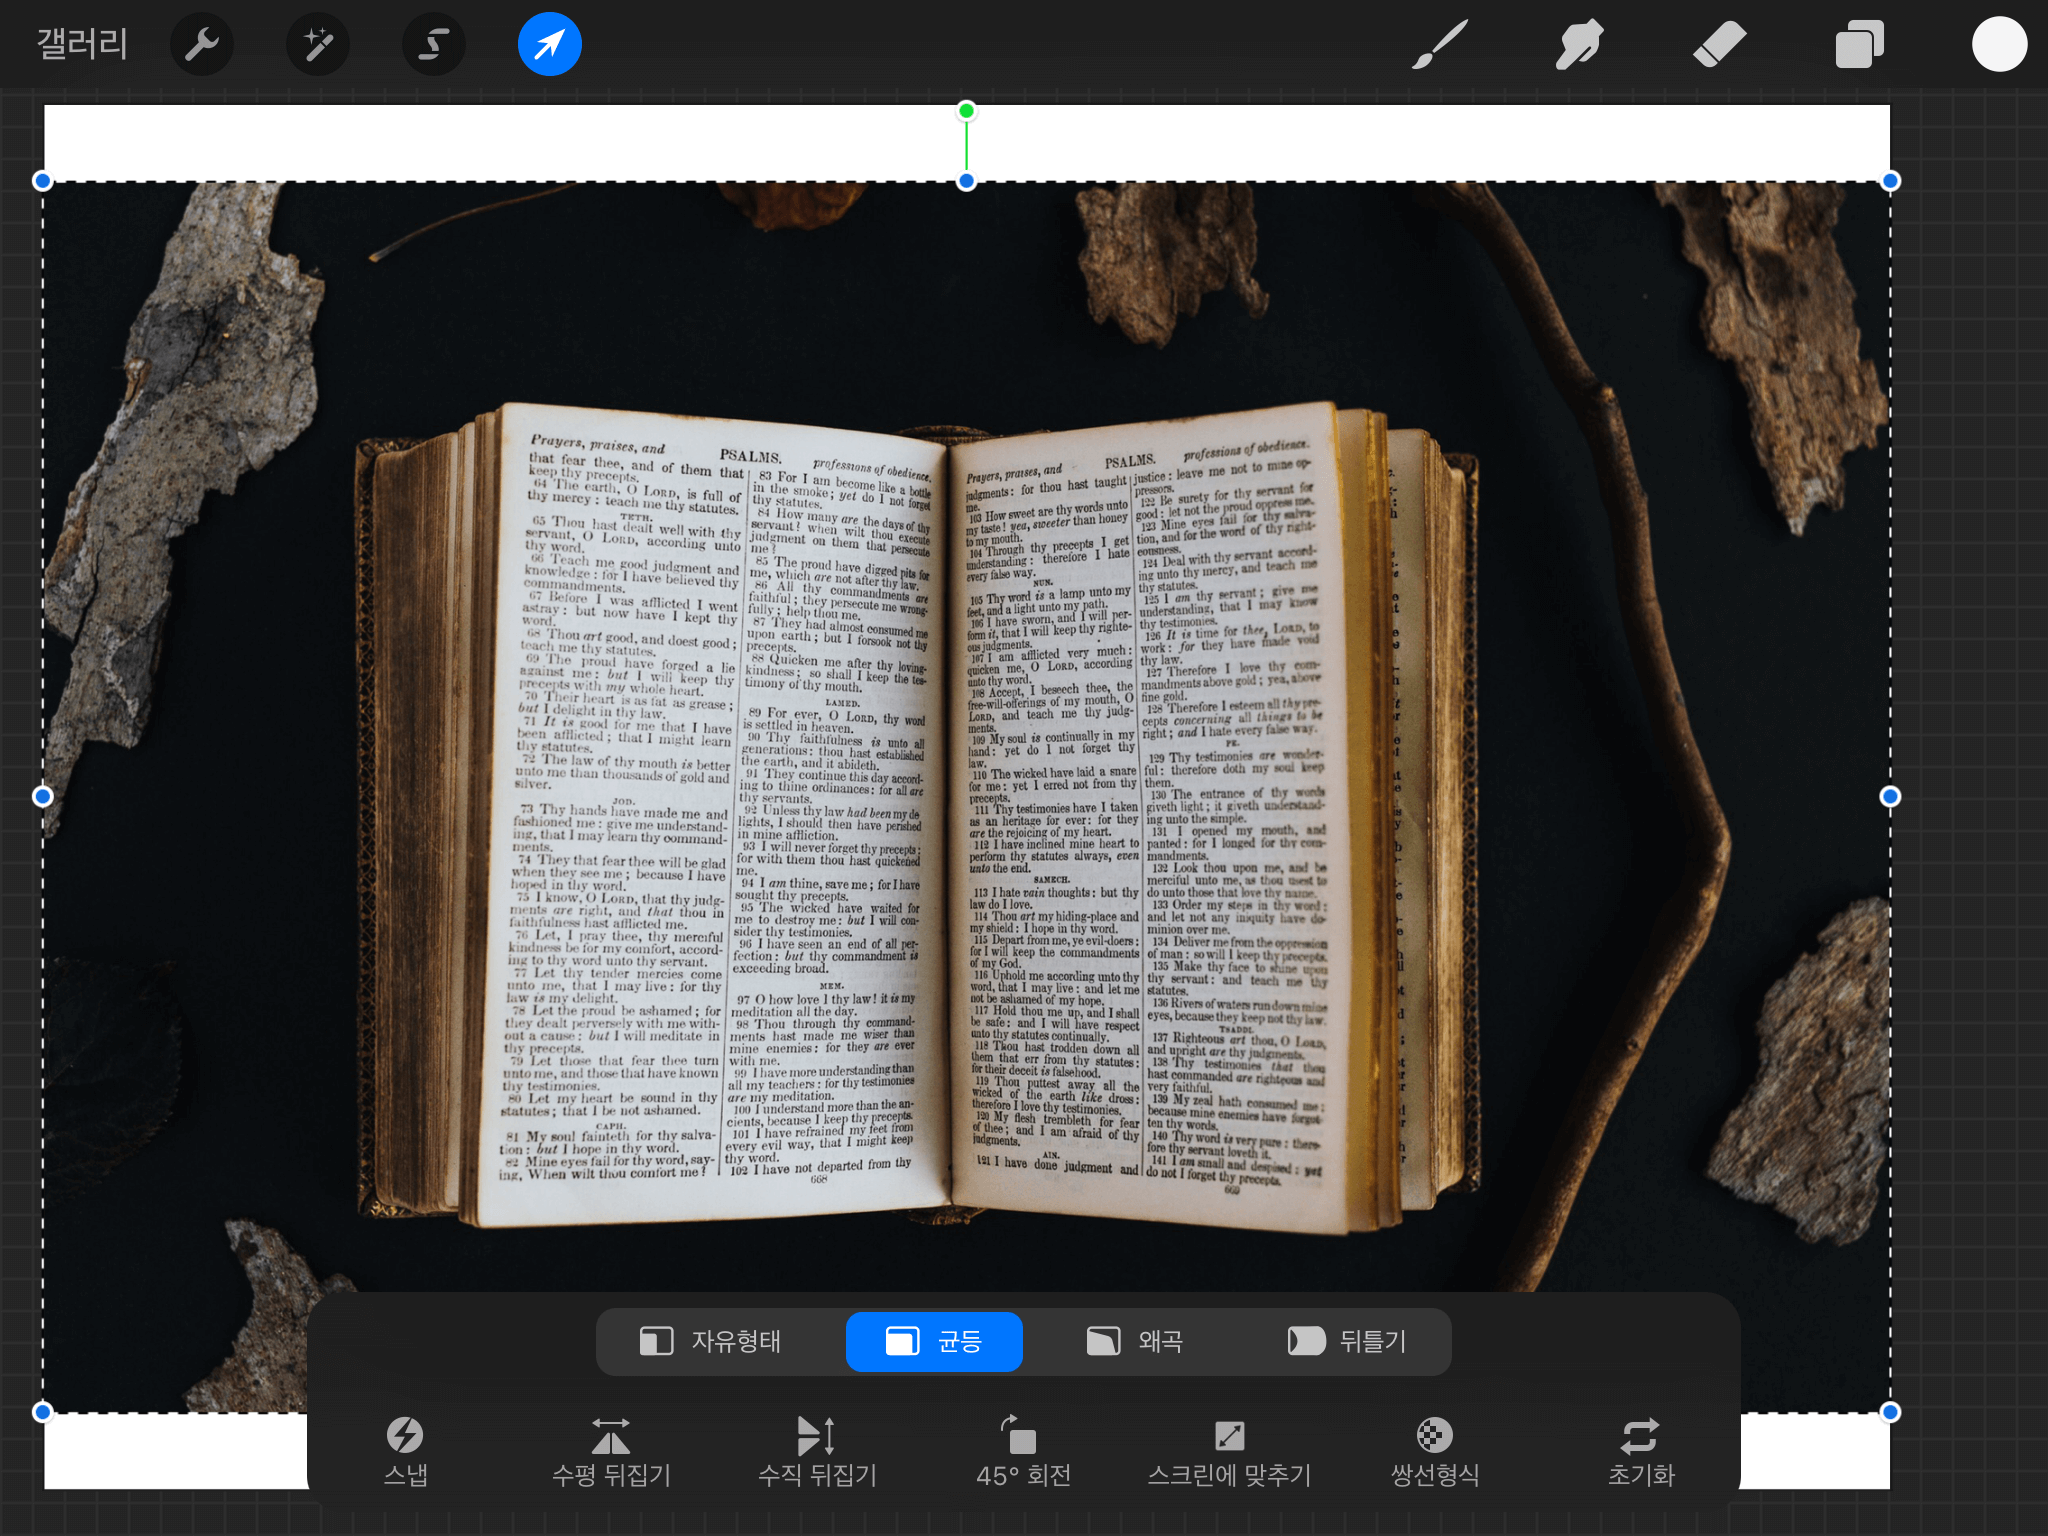Open 쌍선형식 interpolation options

[x=1435, y=1451]
